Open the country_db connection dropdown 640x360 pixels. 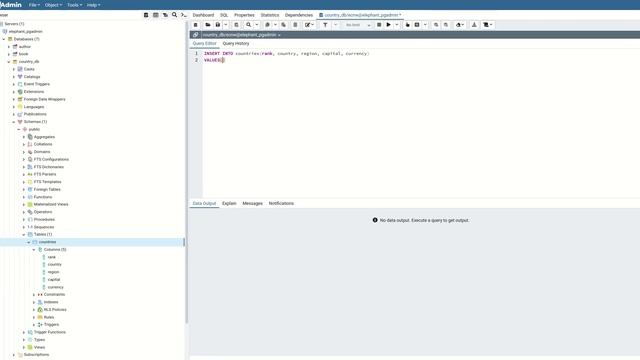coord(242,35)
